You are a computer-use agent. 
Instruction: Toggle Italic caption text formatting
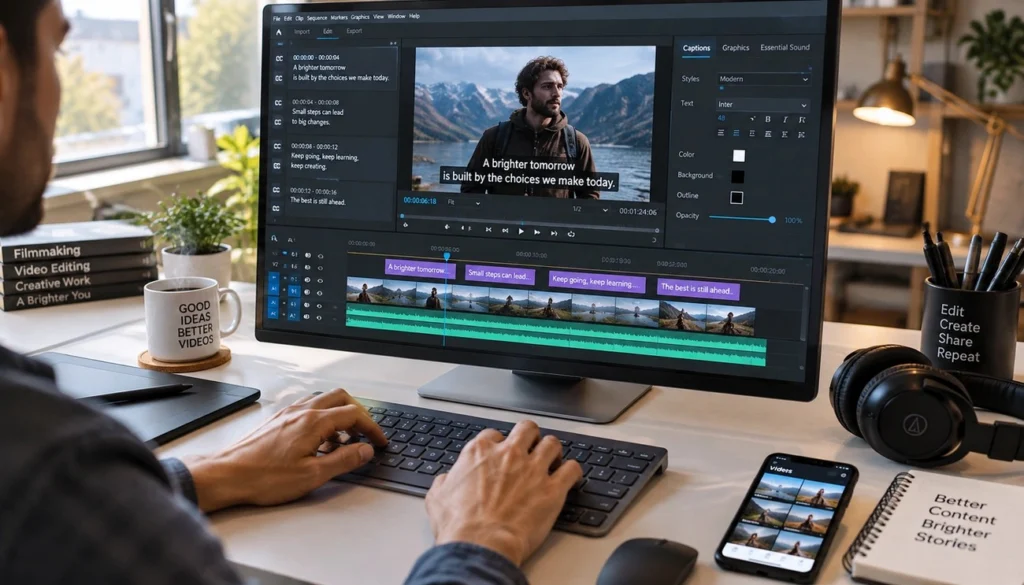[784, 120]
